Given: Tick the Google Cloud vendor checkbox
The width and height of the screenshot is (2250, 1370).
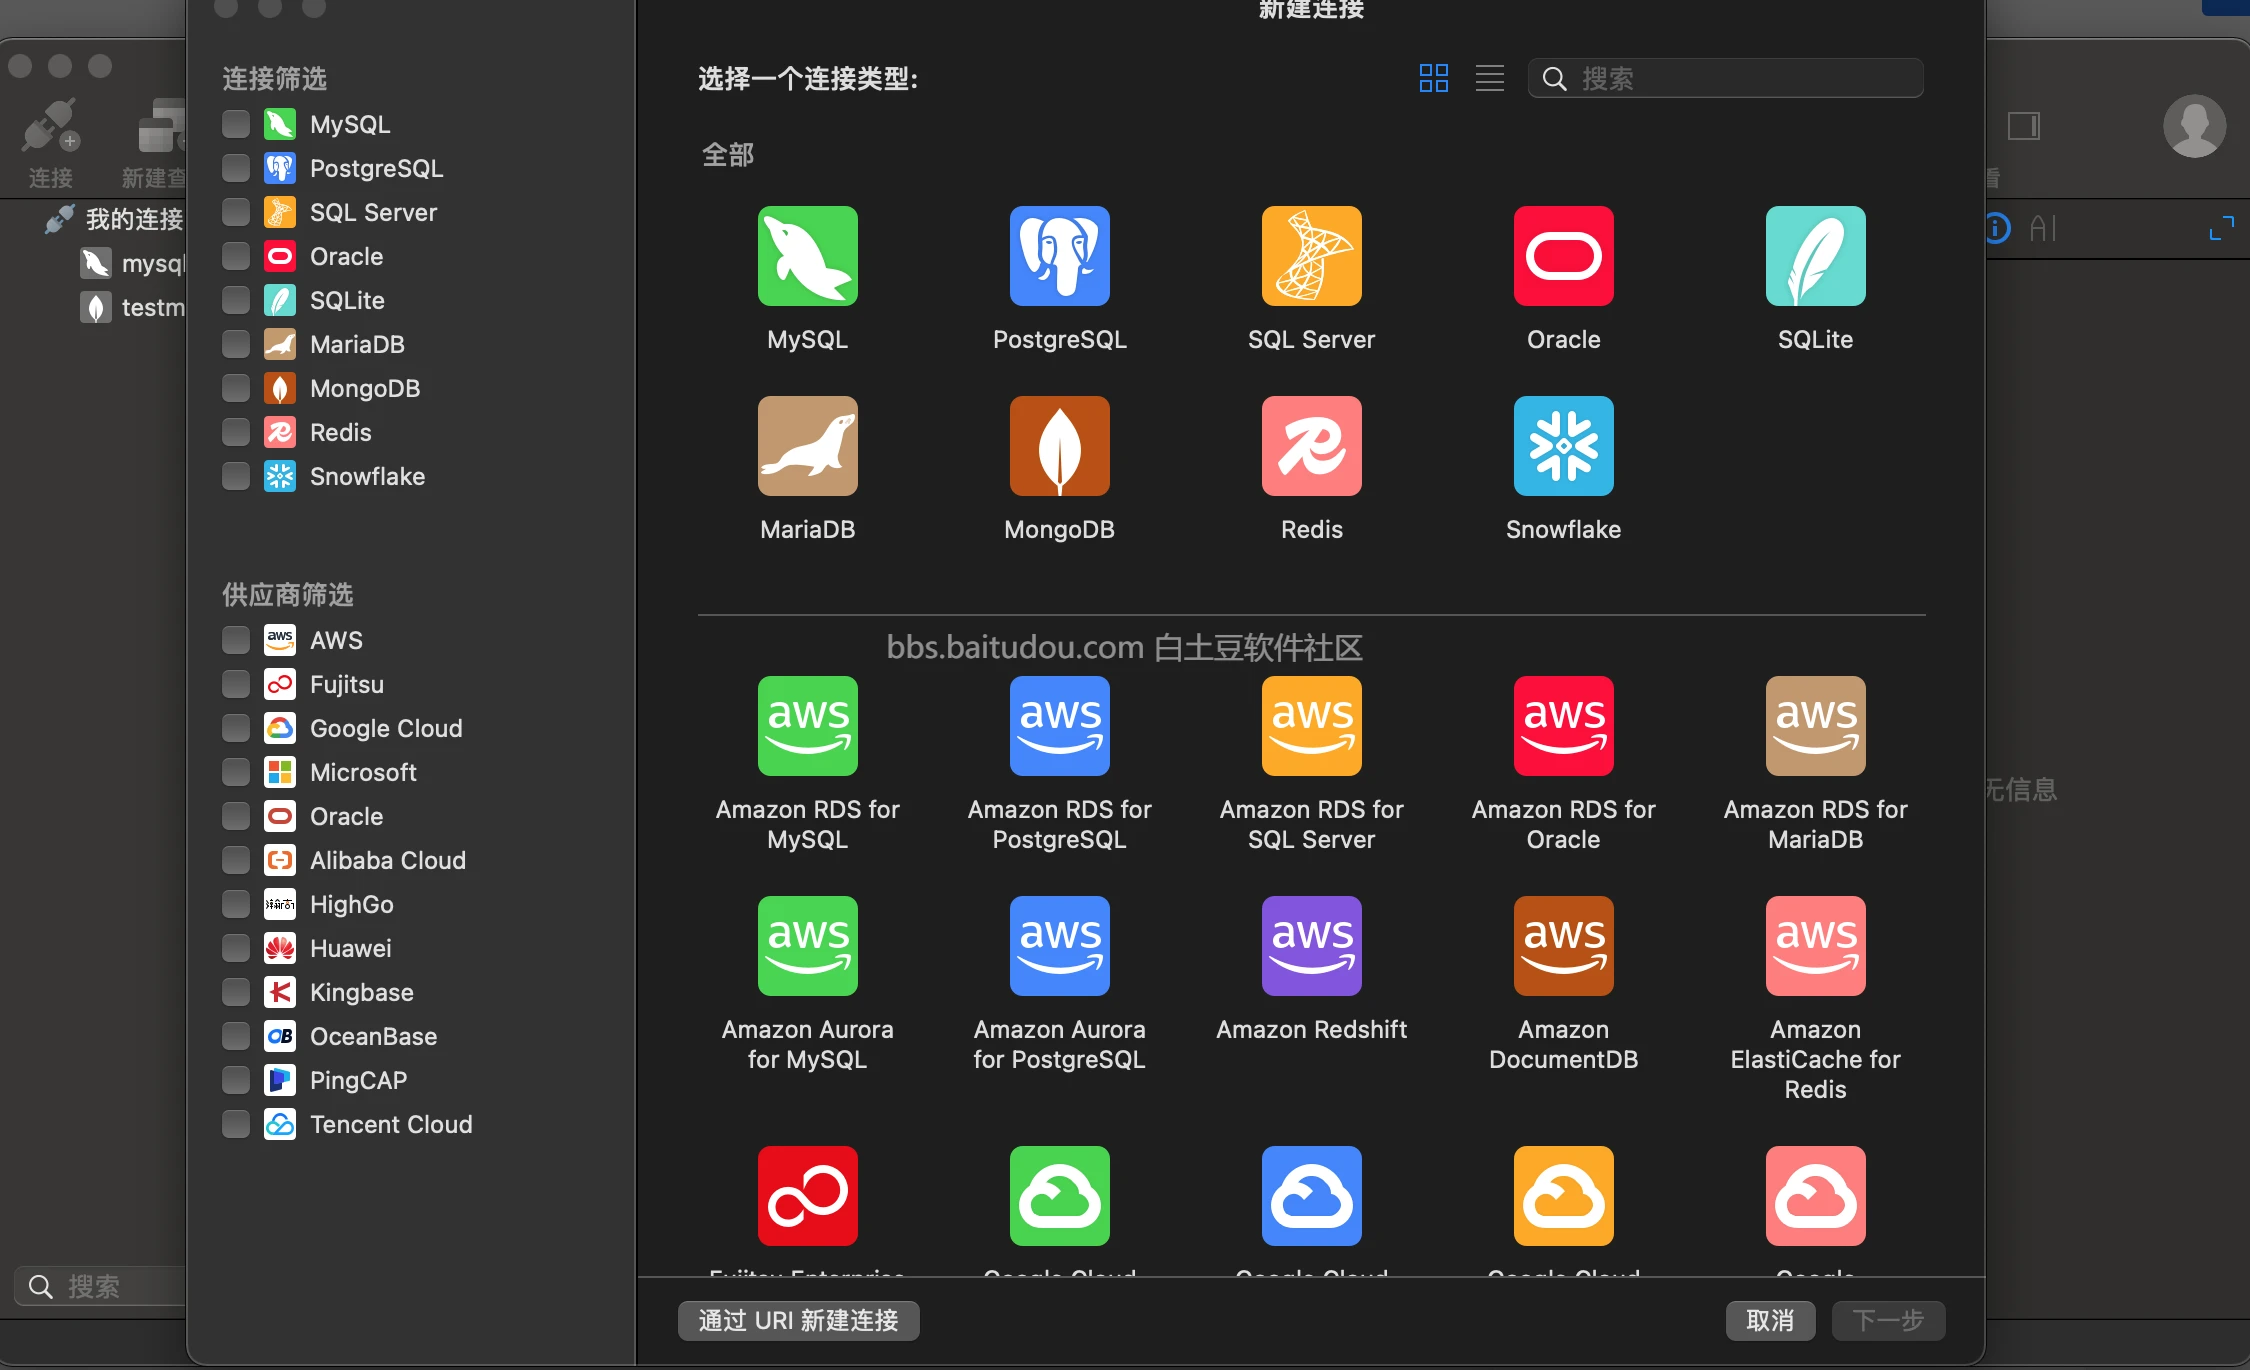Looking at the screenshot, I should pyautogui.click(x=236, y=728).
